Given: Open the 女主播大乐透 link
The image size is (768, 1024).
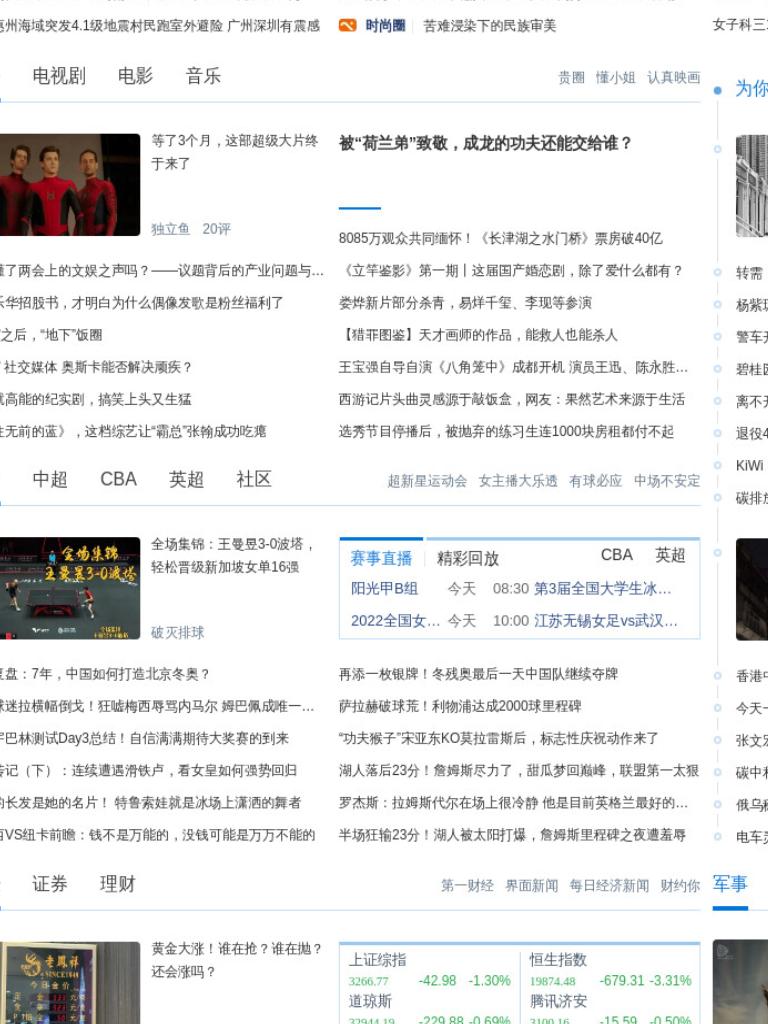Looking at the screenshot, I should (518, 481).
